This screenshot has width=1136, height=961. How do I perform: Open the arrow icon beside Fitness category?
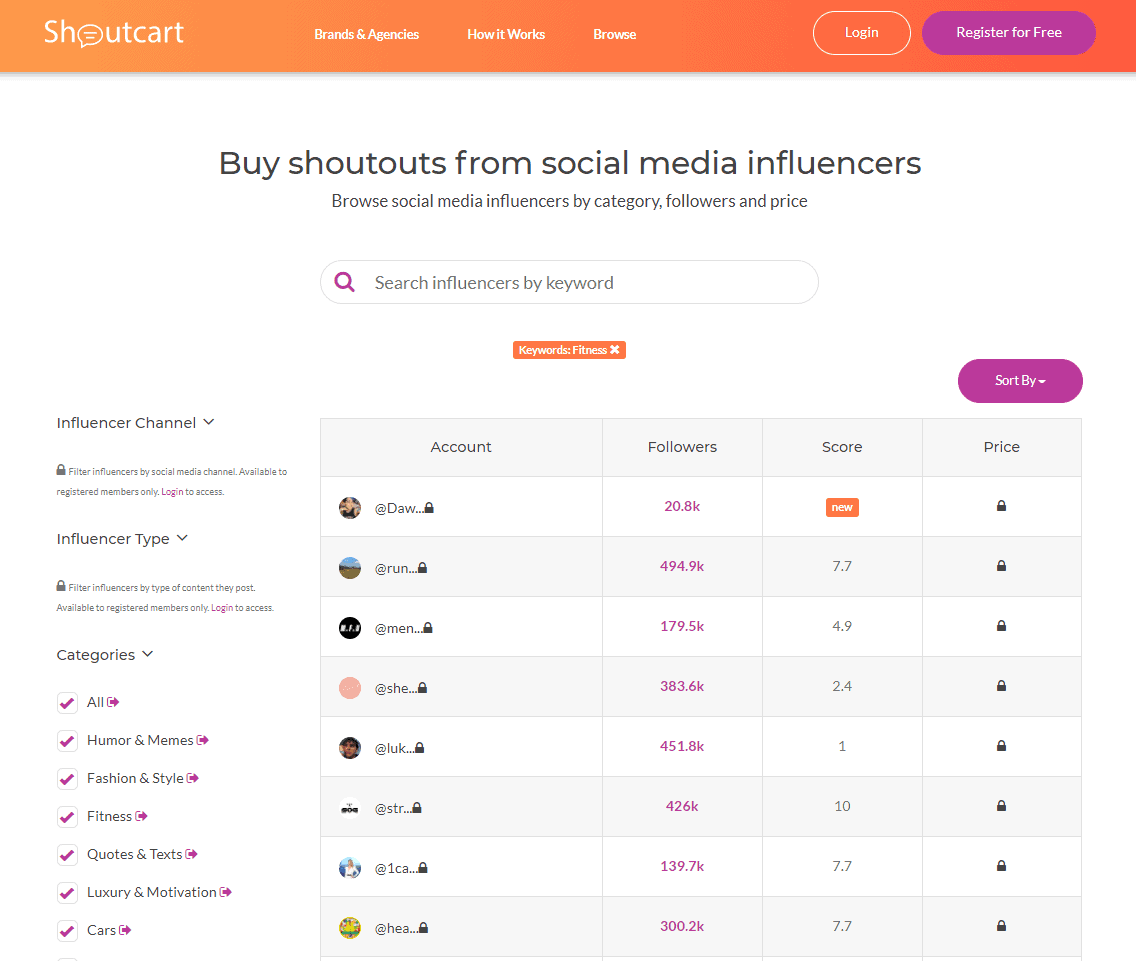pos(141,816)
